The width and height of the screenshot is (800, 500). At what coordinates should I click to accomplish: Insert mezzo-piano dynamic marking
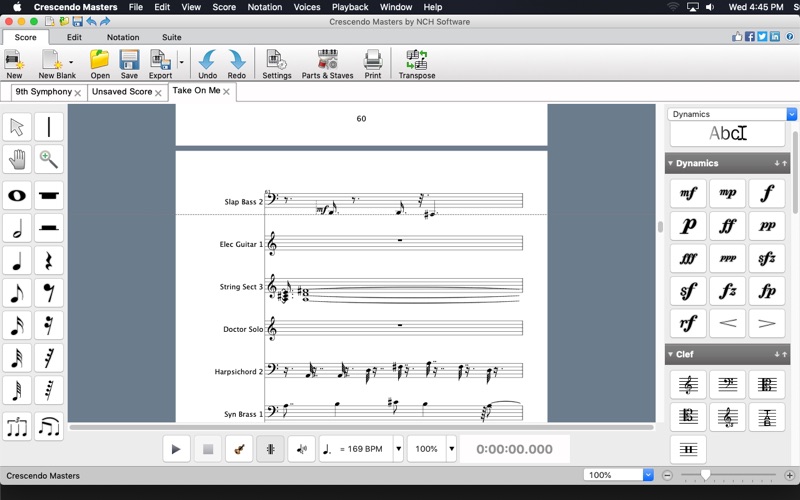pos(728,193)
